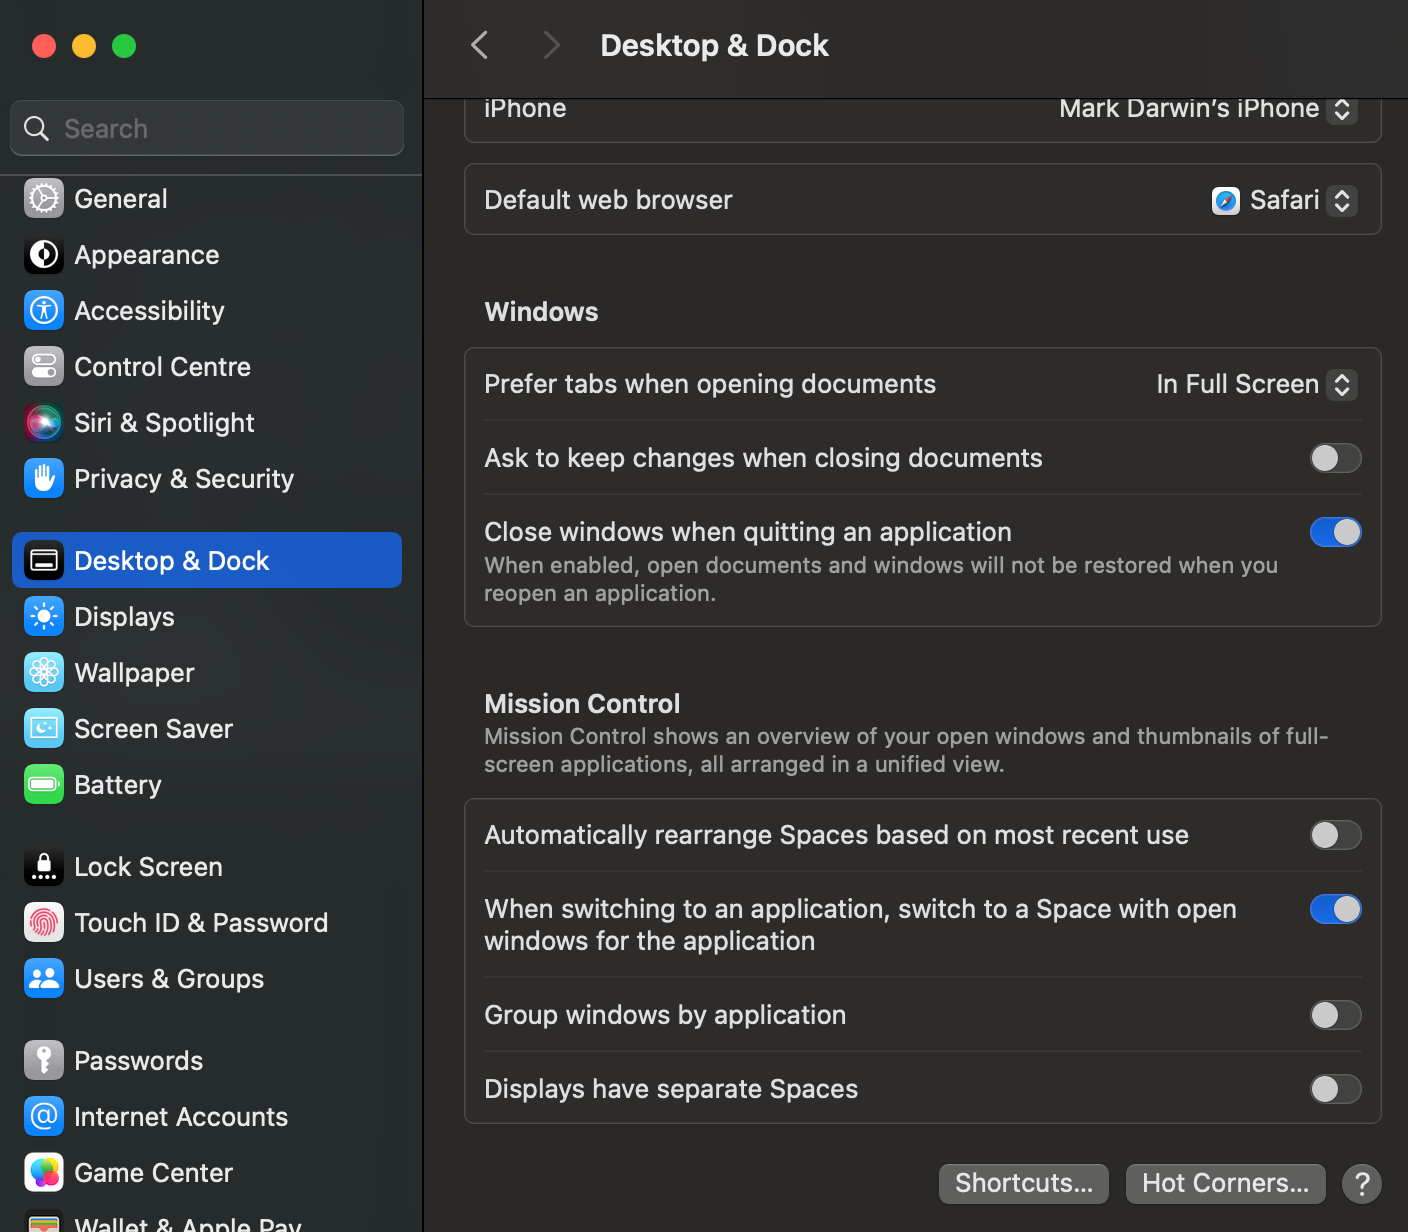The image size is (1408, 1232).
Task: Open Screen Saver settings
Action: (207, 729)
